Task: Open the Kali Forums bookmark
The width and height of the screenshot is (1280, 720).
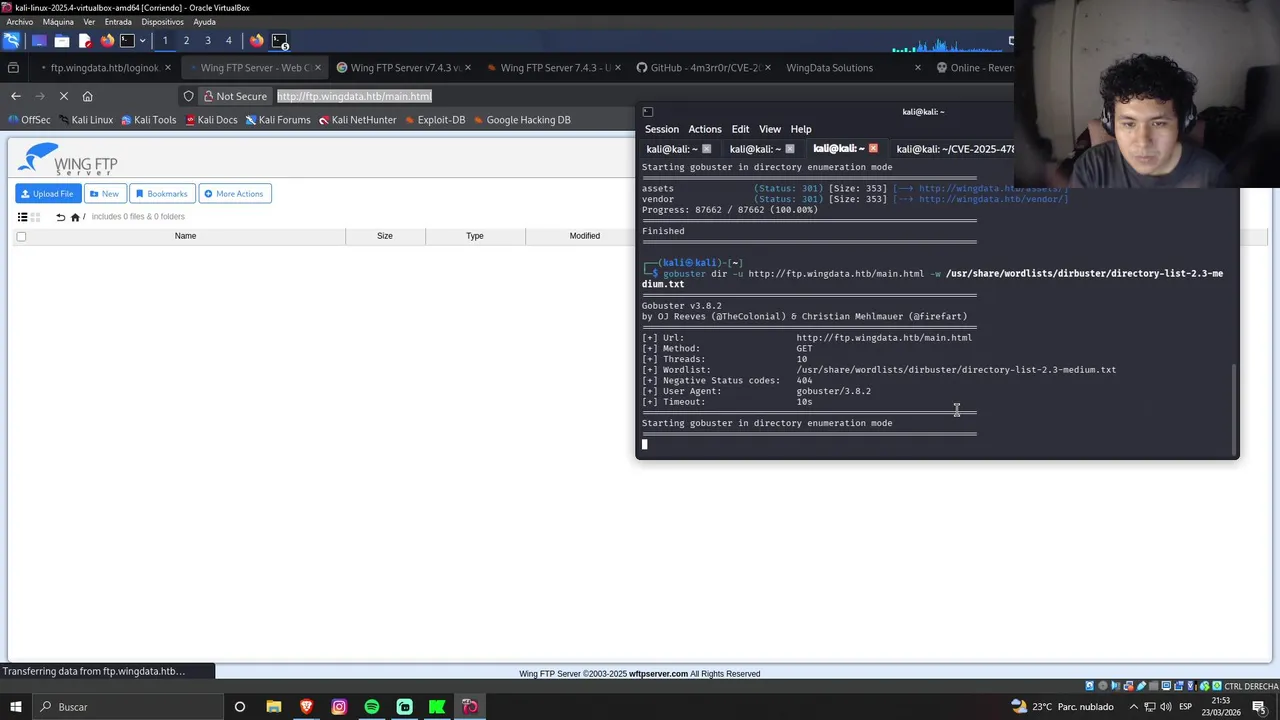Action: 278,120
